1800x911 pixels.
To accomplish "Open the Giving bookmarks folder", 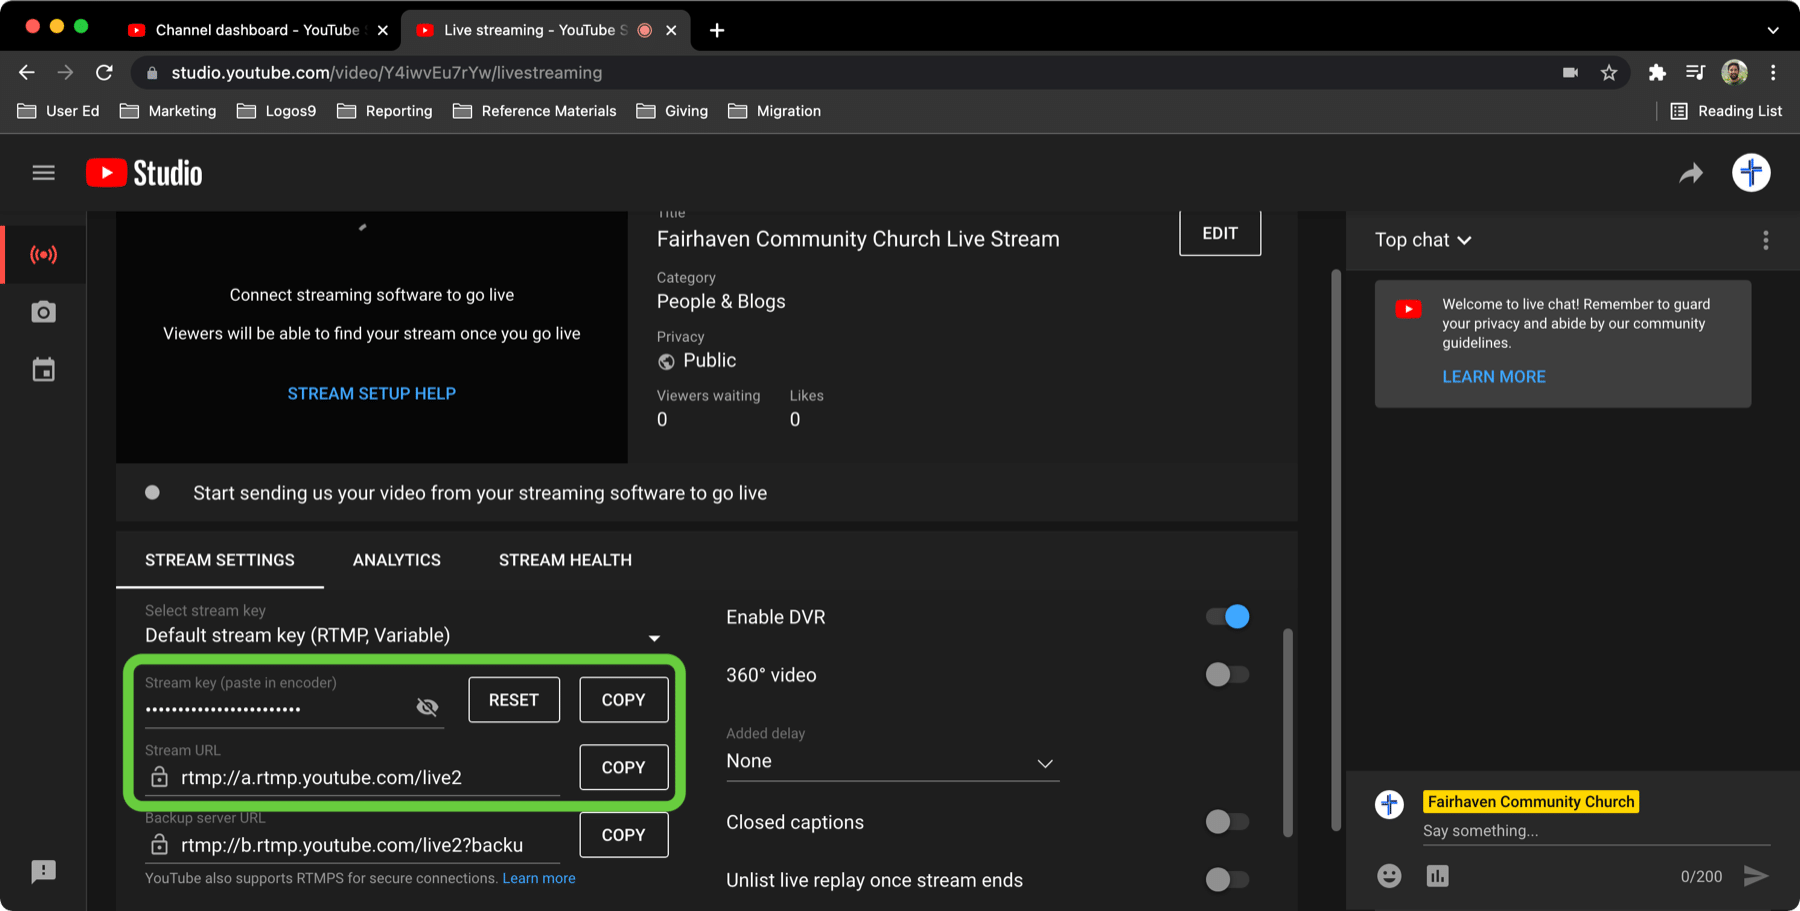I will tap(672, 111).
